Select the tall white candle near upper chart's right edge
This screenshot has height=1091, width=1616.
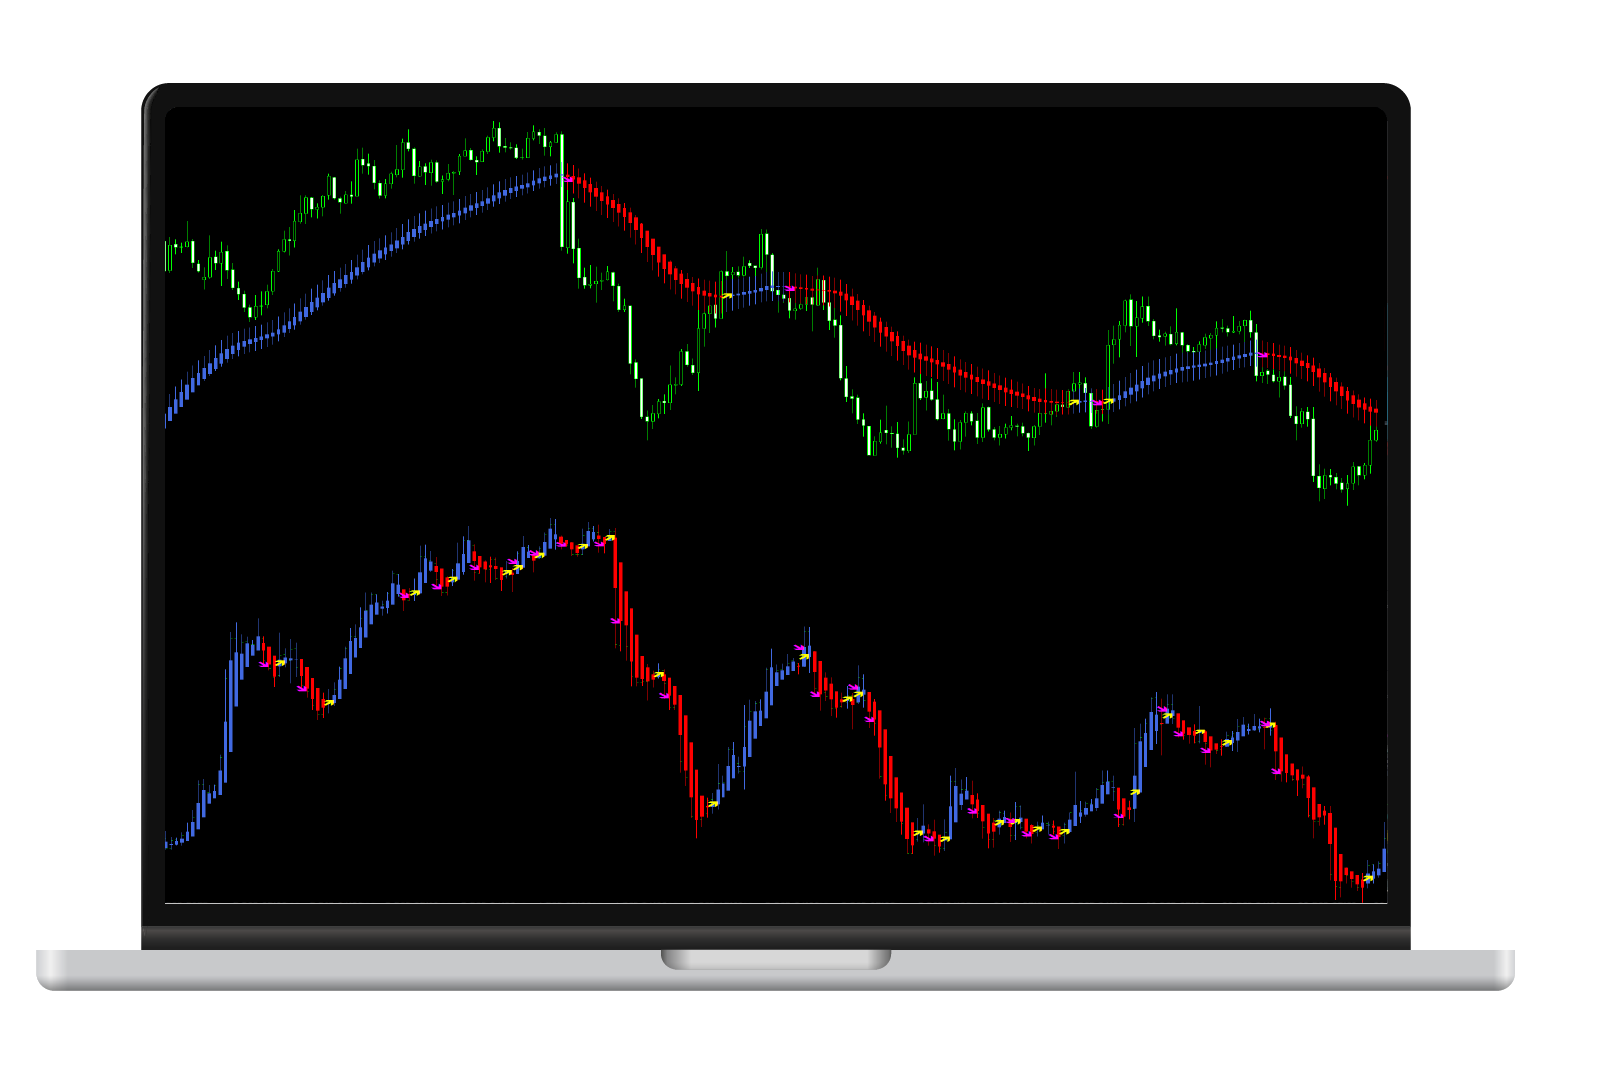click(1313, 445)
